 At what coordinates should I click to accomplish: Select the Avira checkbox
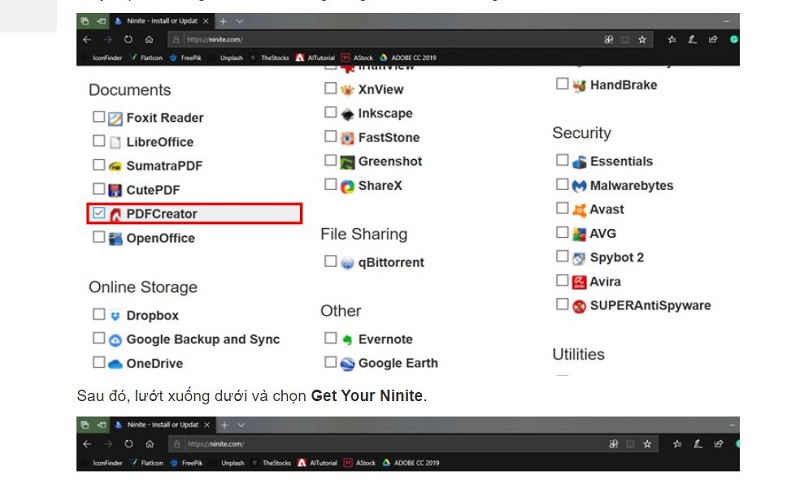pyautogui.click(x=562, y=280)
